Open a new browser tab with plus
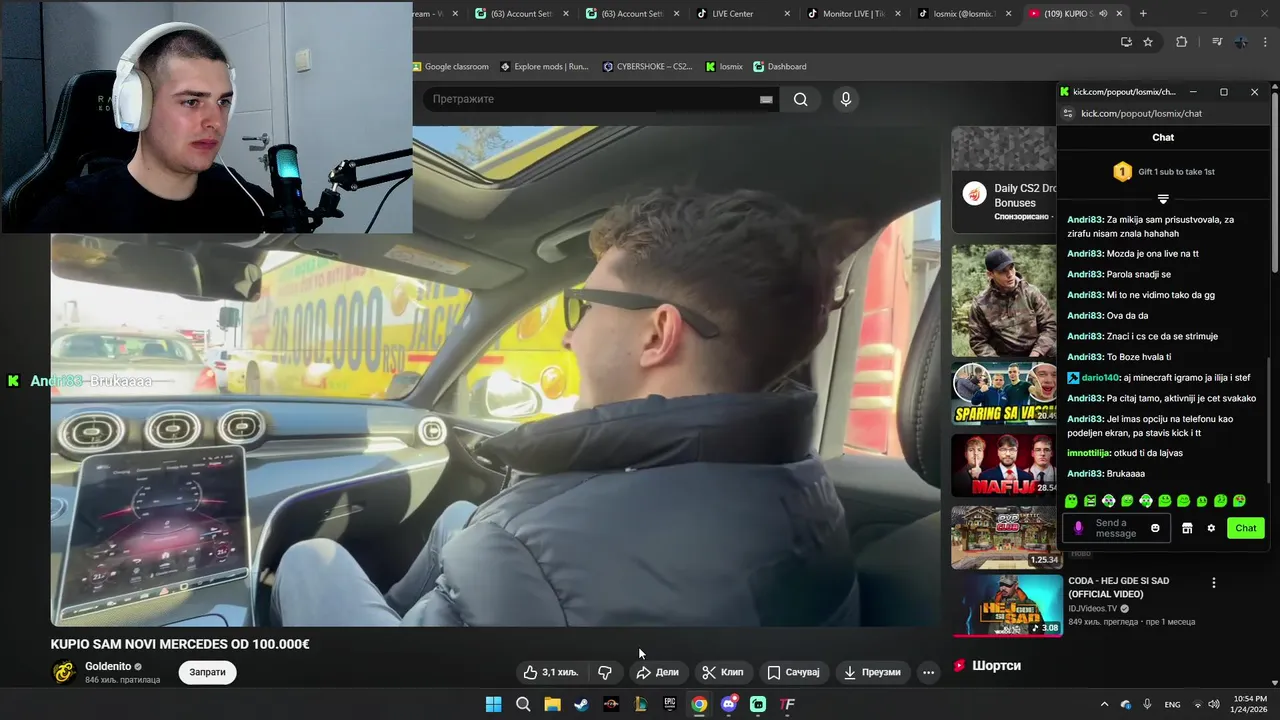 1143,14
